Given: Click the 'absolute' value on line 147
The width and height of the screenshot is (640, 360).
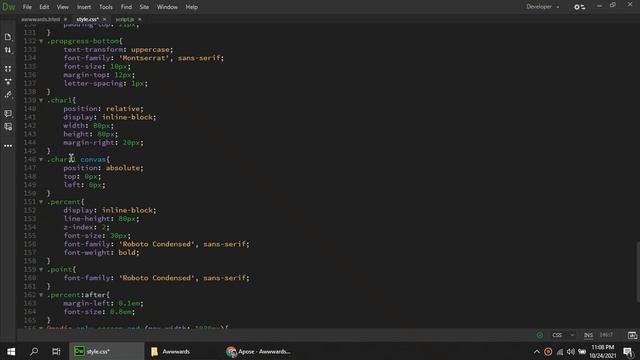Looking at the screenshot, I should click(122, 168).
